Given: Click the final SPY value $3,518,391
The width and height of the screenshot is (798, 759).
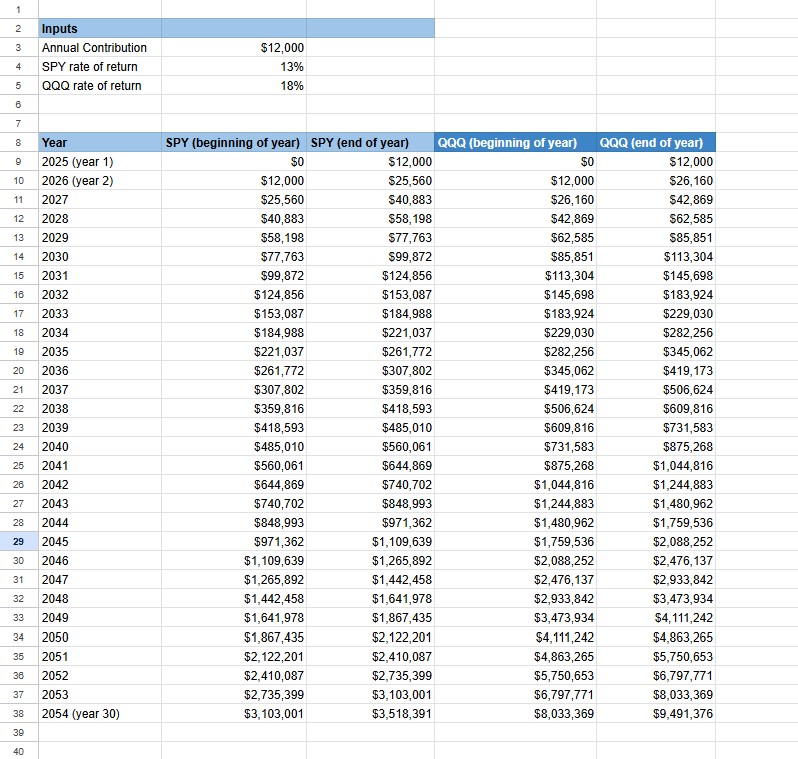Looking at the screenshot, I should click(x=370, y=713).
